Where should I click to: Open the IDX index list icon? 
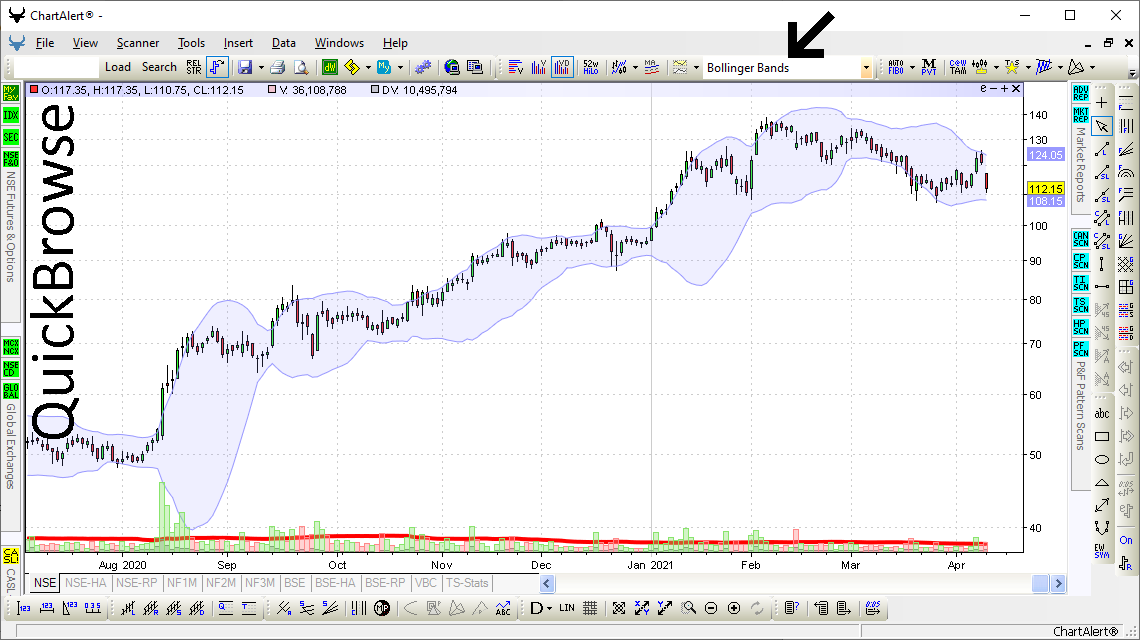tap(11, 115)
